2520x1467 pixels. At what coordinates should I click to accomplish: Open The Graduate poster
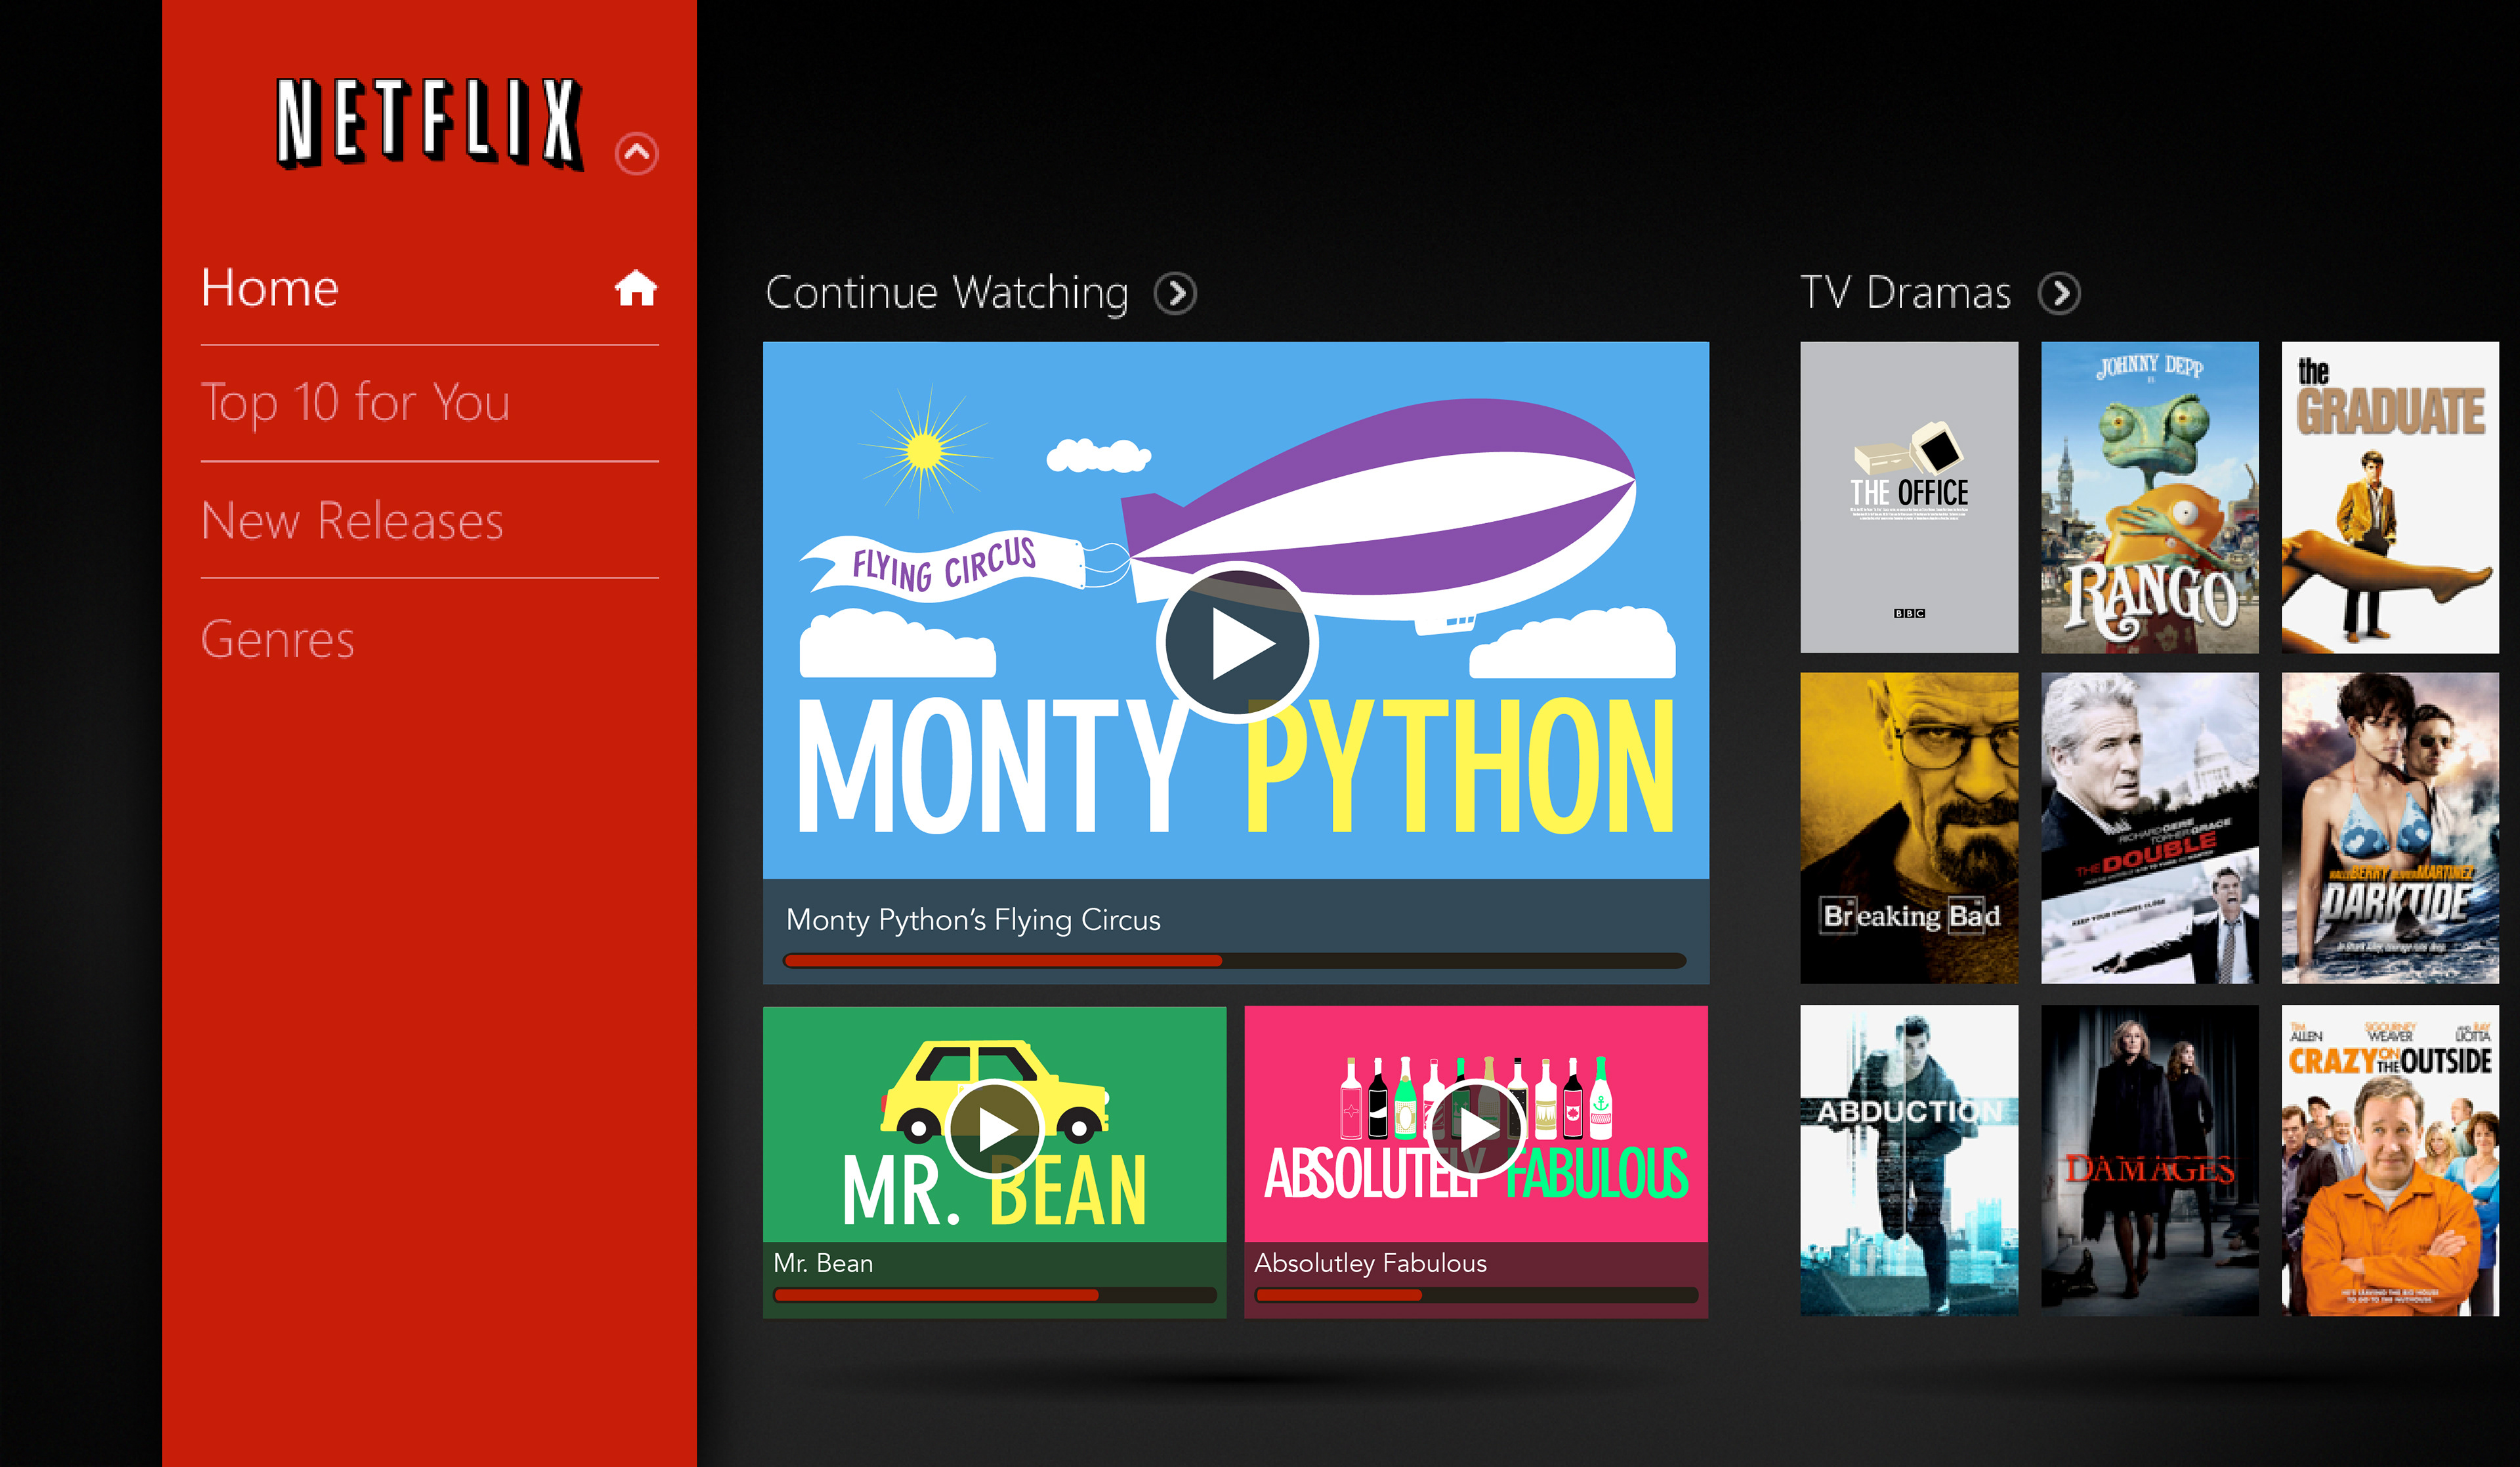[x=2390, y=497]
